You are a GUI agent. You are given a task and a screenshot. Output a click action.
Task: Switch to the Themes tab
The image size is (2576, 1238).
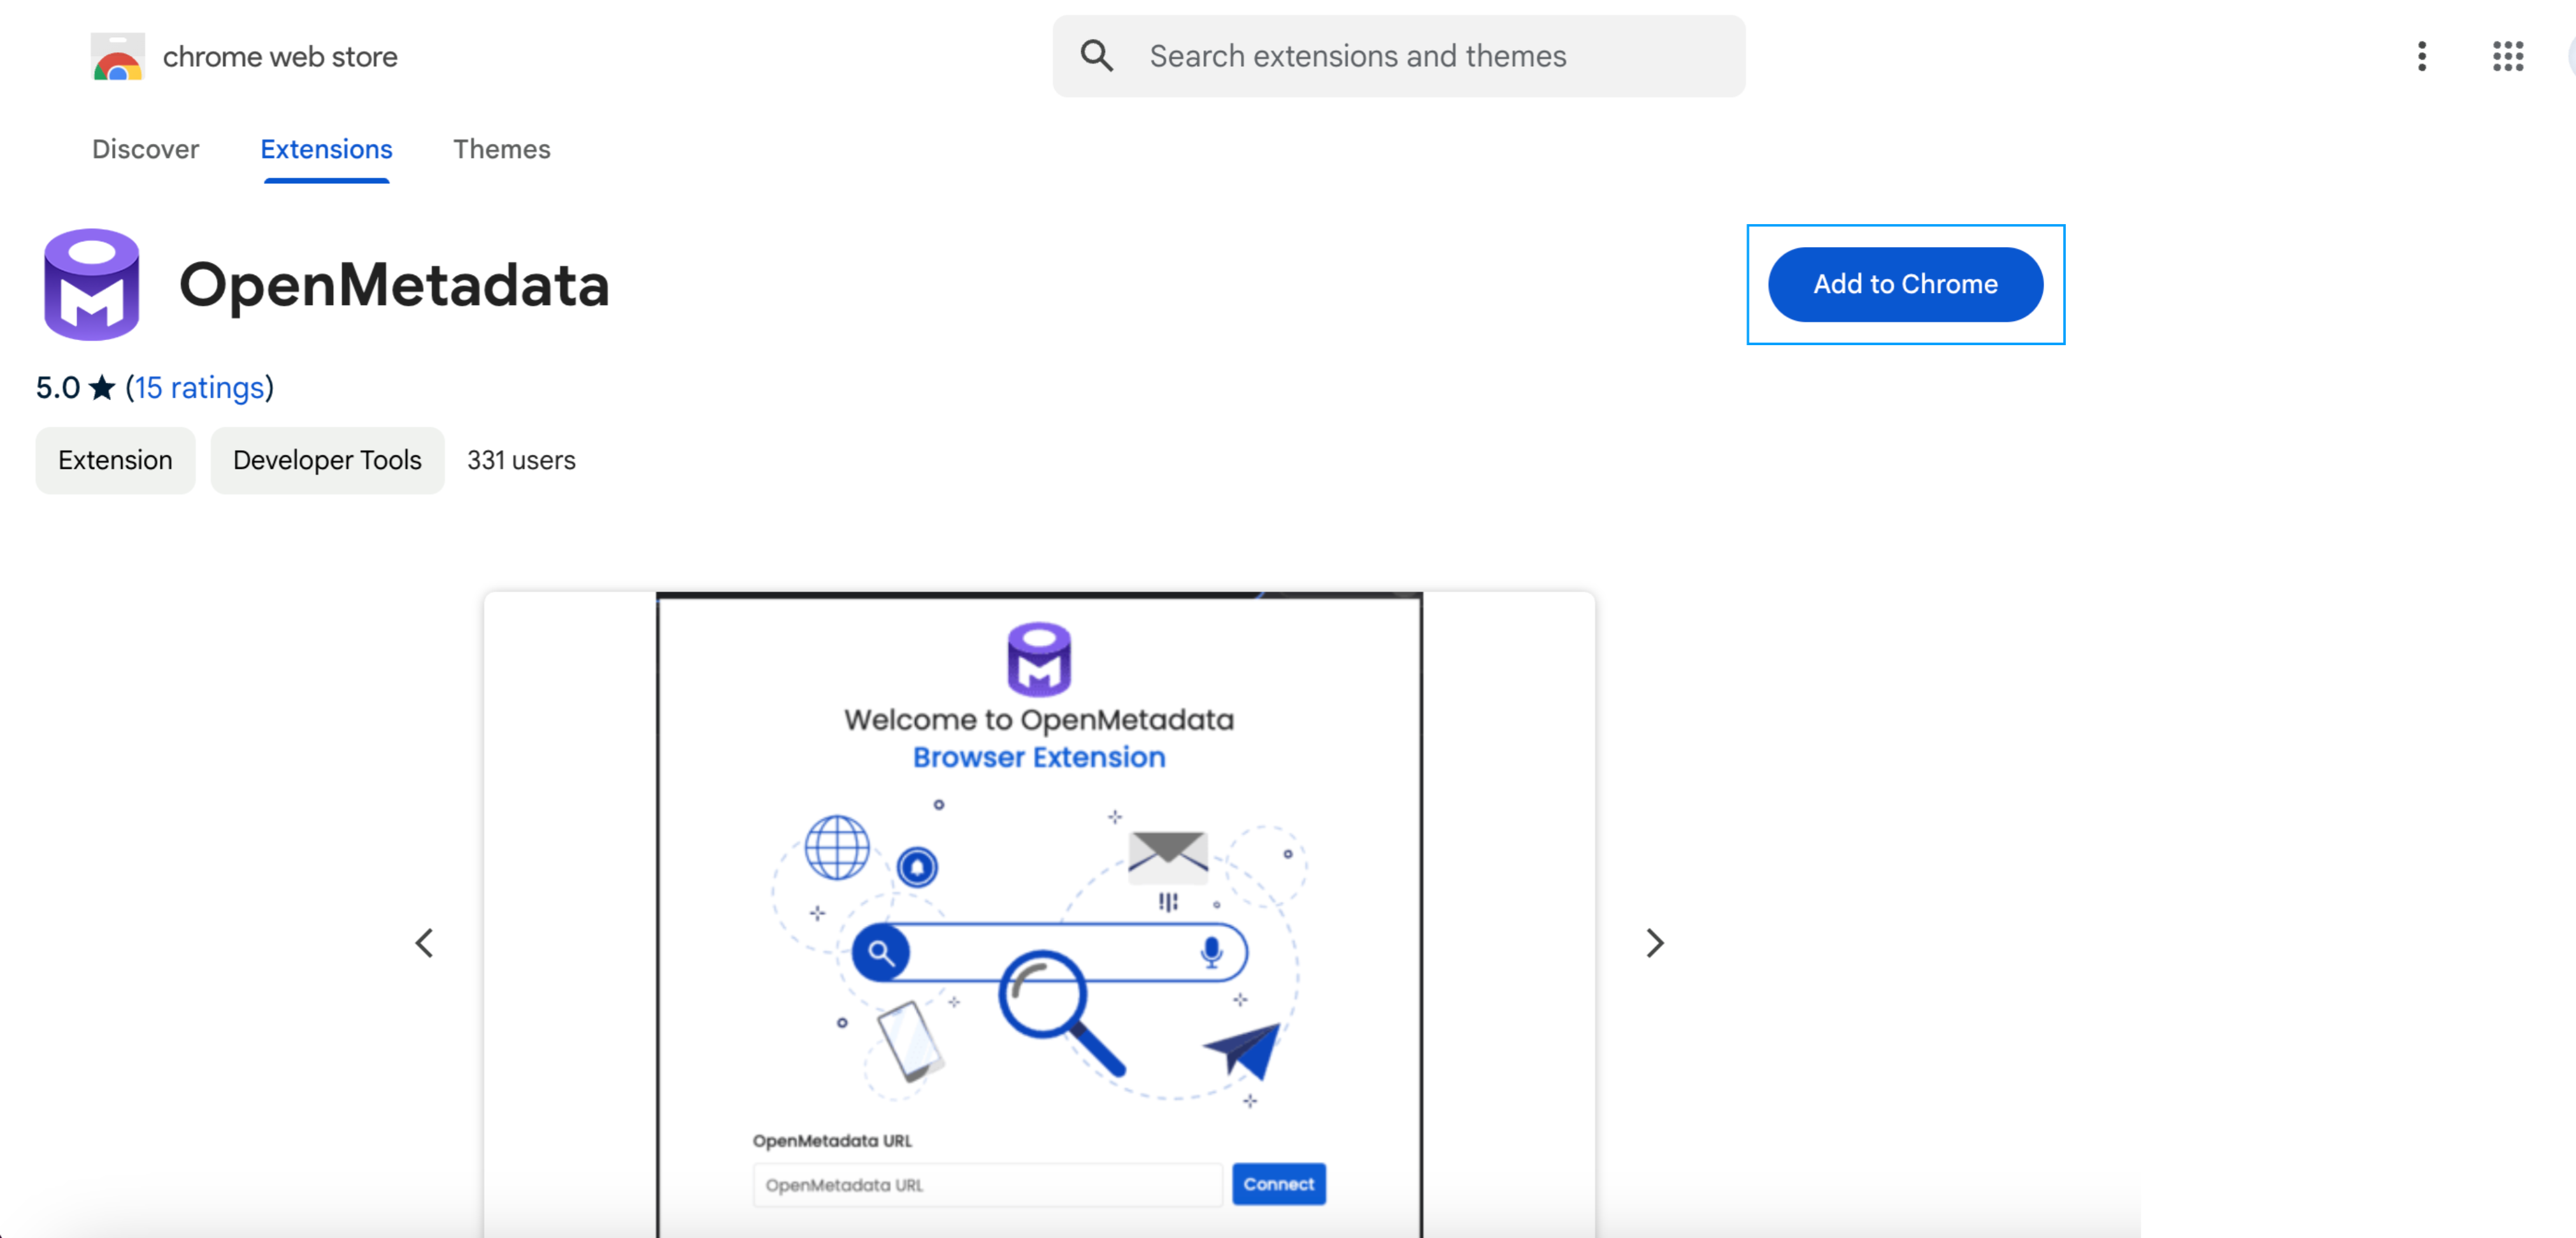(x=502, y=149)
